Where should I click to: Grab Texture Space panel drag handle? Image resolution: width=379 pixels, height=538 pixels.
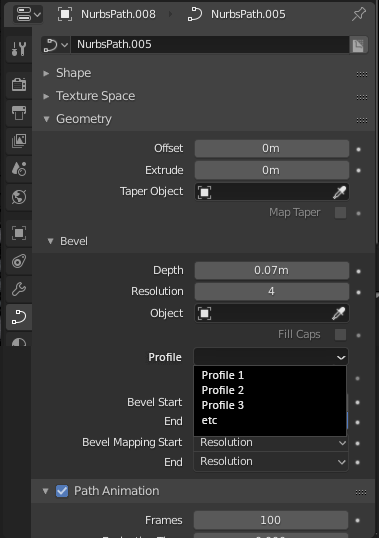coord(362,97)
